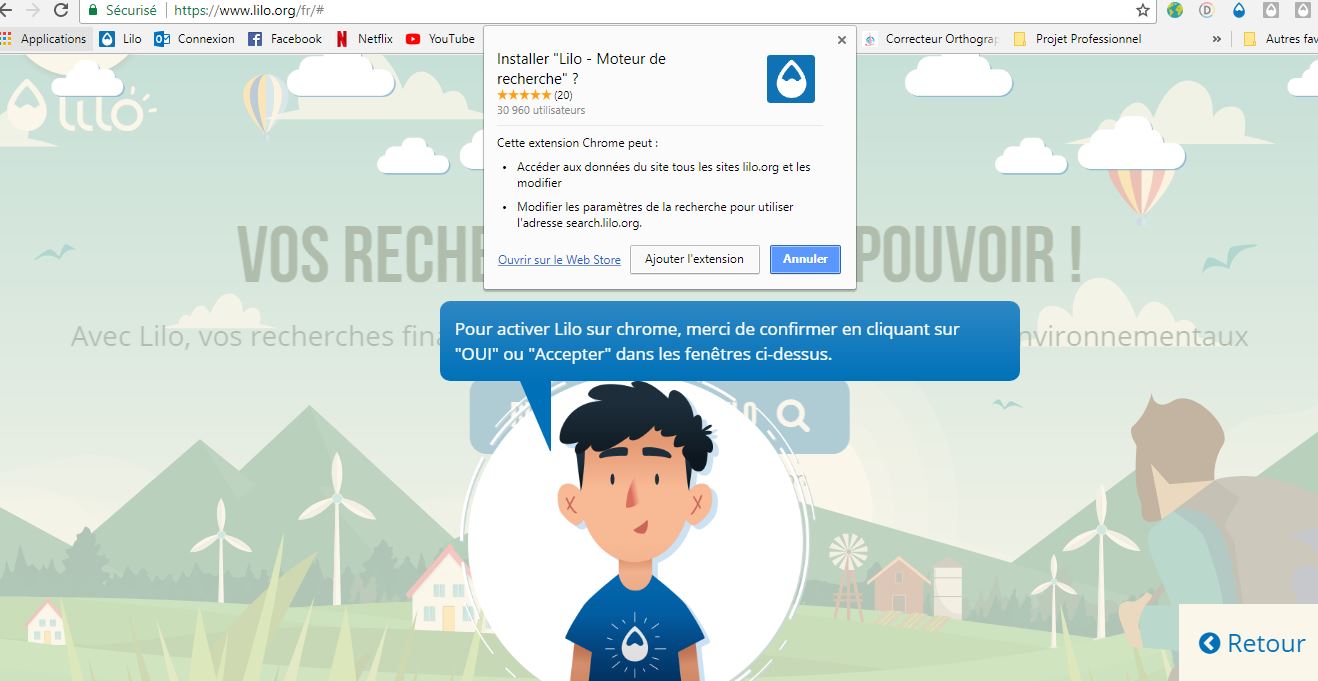This screenshot has height=681, width=1318.
Task: Open the Correcteur Orthograp… bookmark
Action: (x=932, y=39)
